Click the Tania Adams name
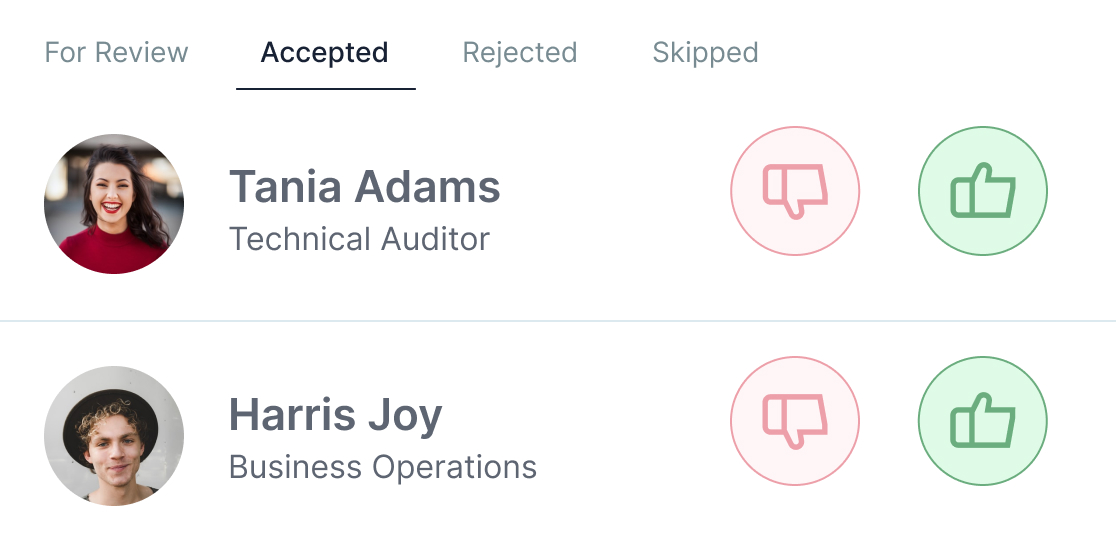 (x=364, y=186)
